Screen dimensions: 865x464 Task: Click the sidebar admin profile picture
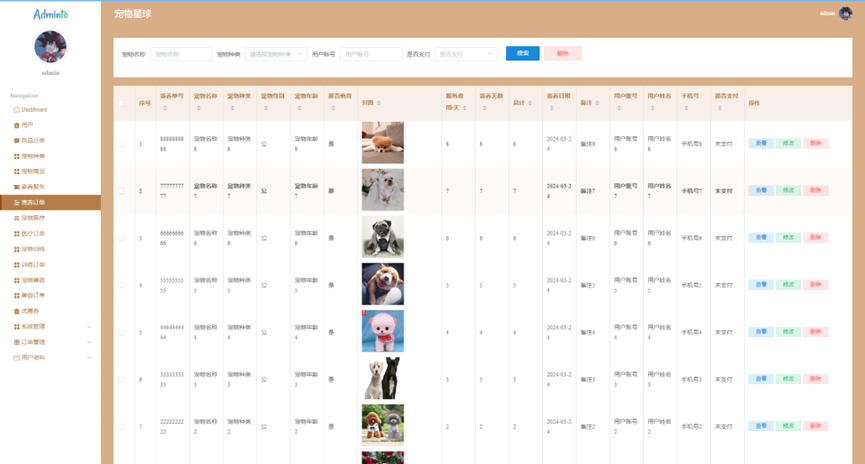(50, 47)
